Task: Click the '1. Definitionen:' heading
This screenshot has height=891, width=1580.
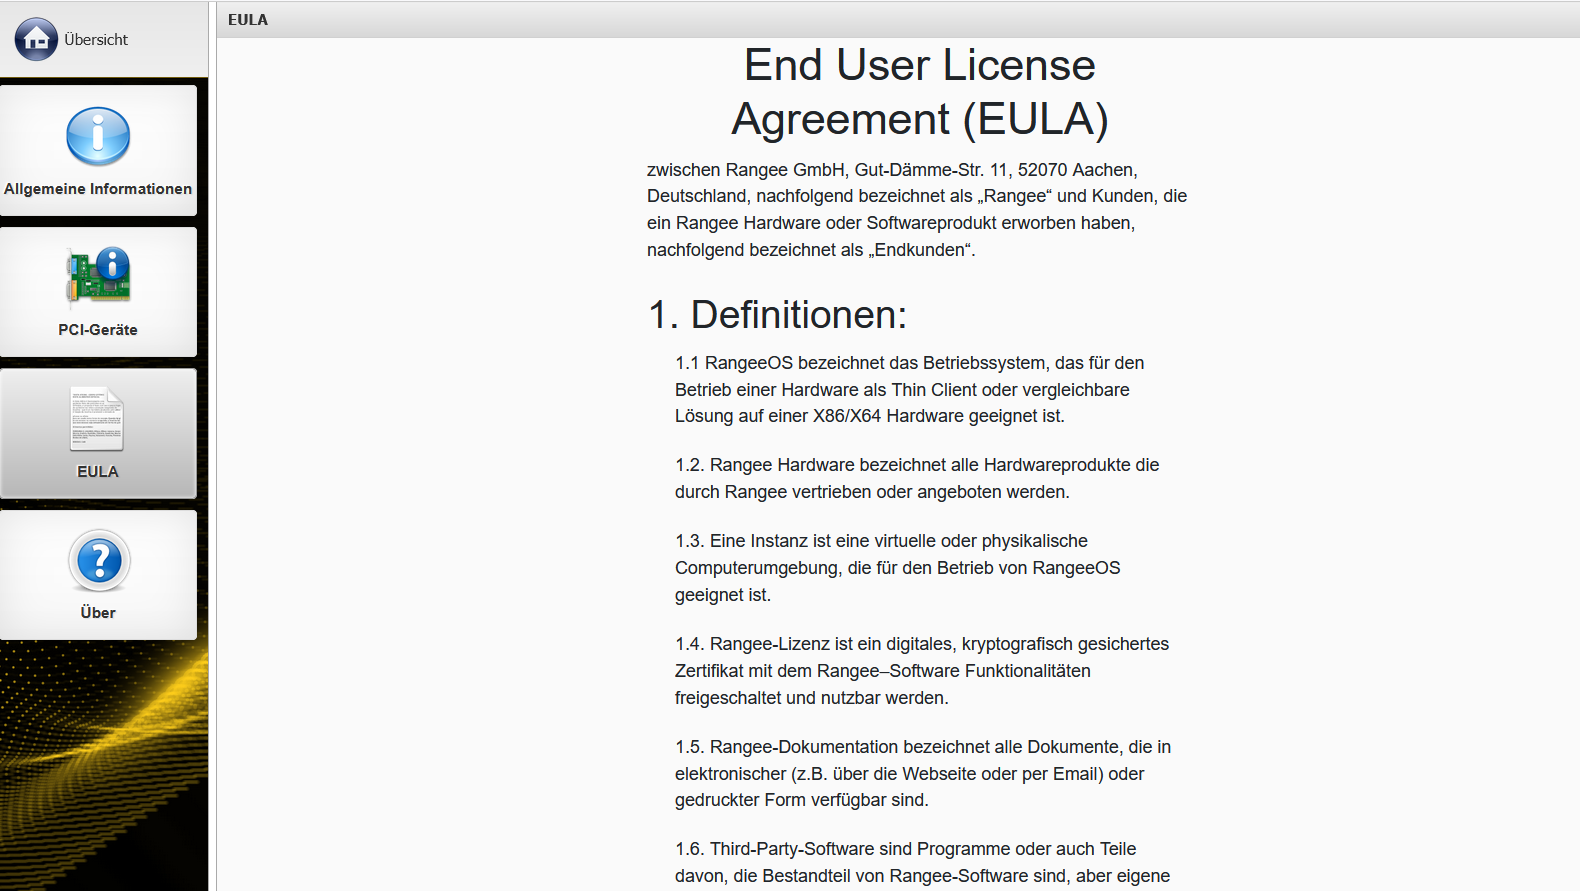Action: [x=778, y=315]
